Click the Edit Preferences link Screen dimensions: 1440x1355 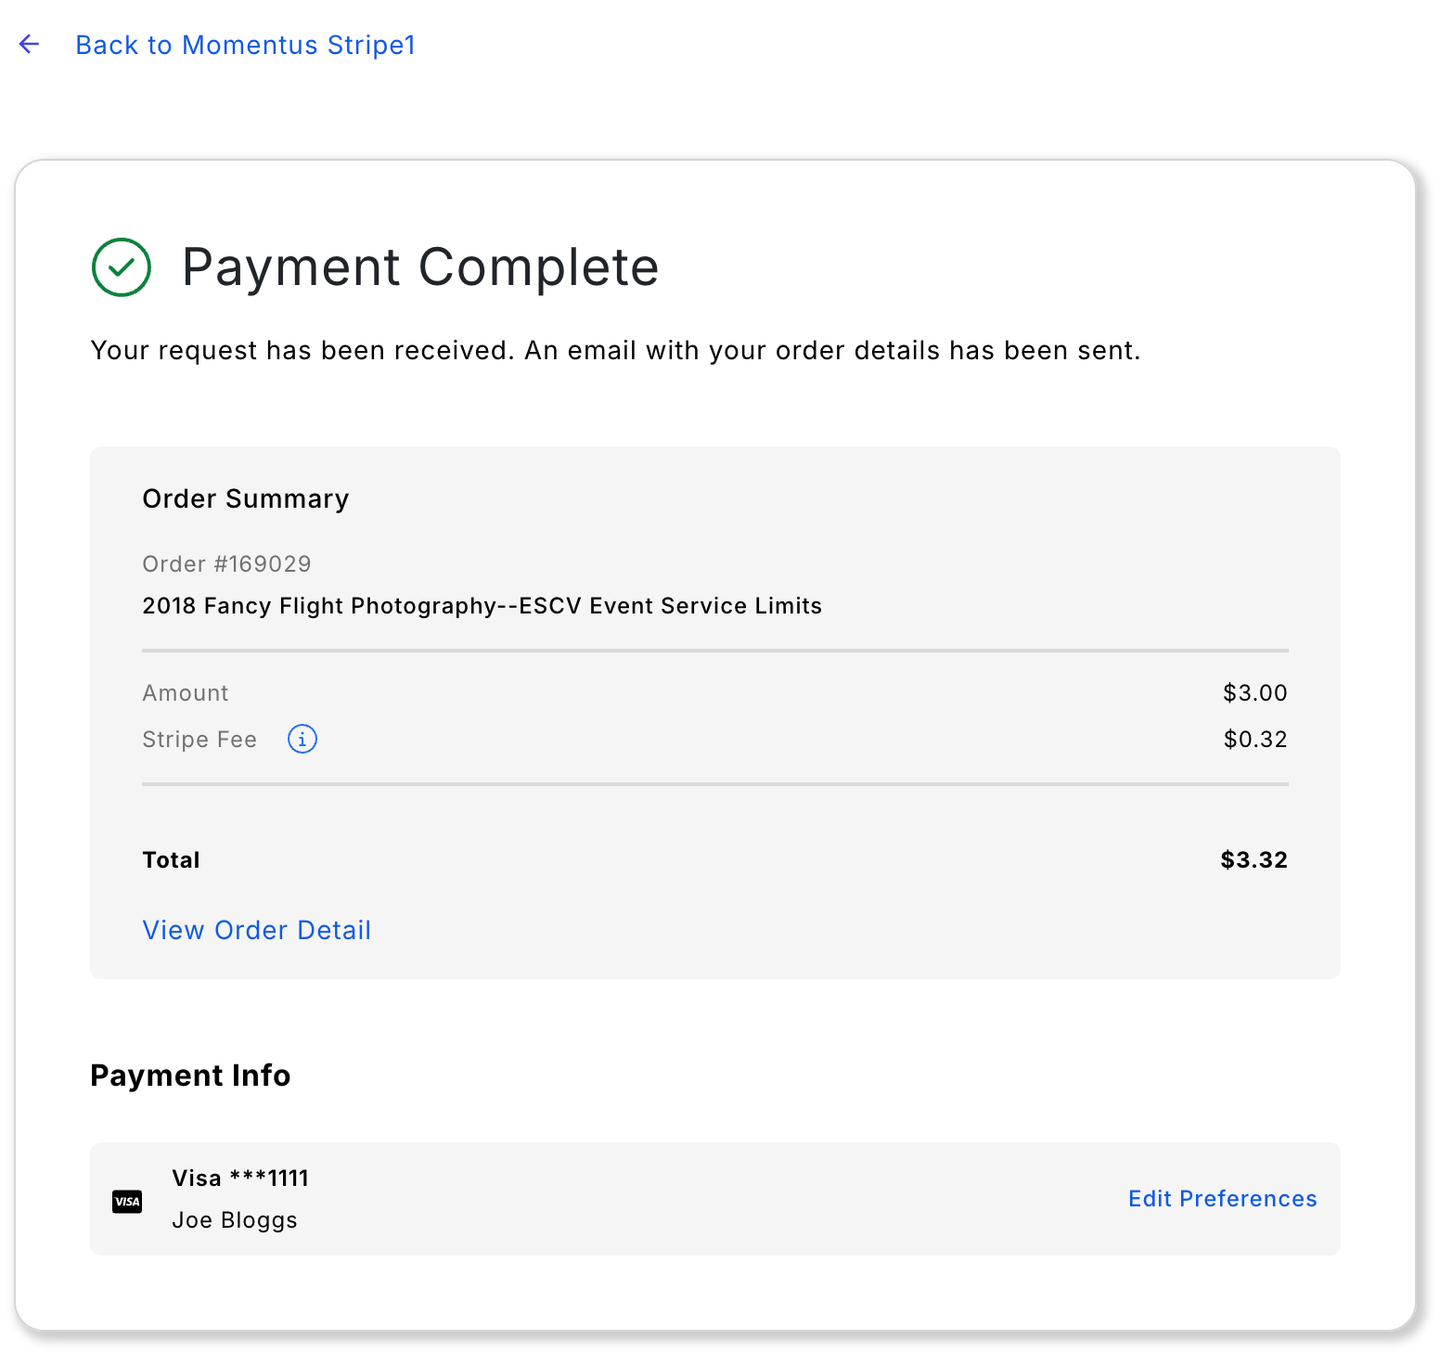coord(1222,1198)
